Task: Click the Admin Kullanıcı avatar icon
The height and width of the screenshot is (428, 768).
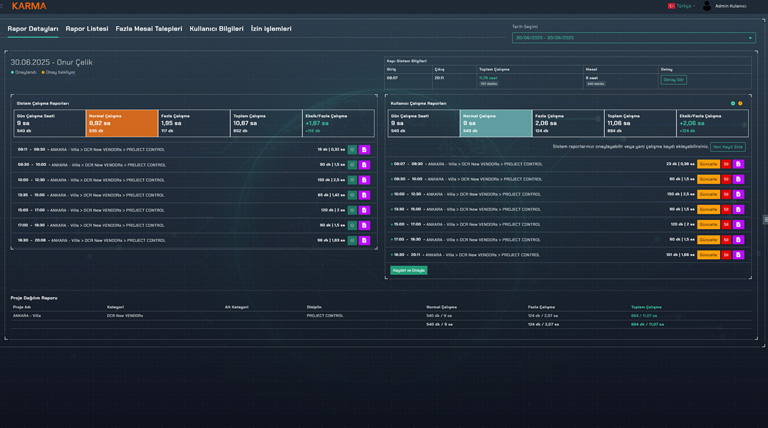Action: click(707, 6)
